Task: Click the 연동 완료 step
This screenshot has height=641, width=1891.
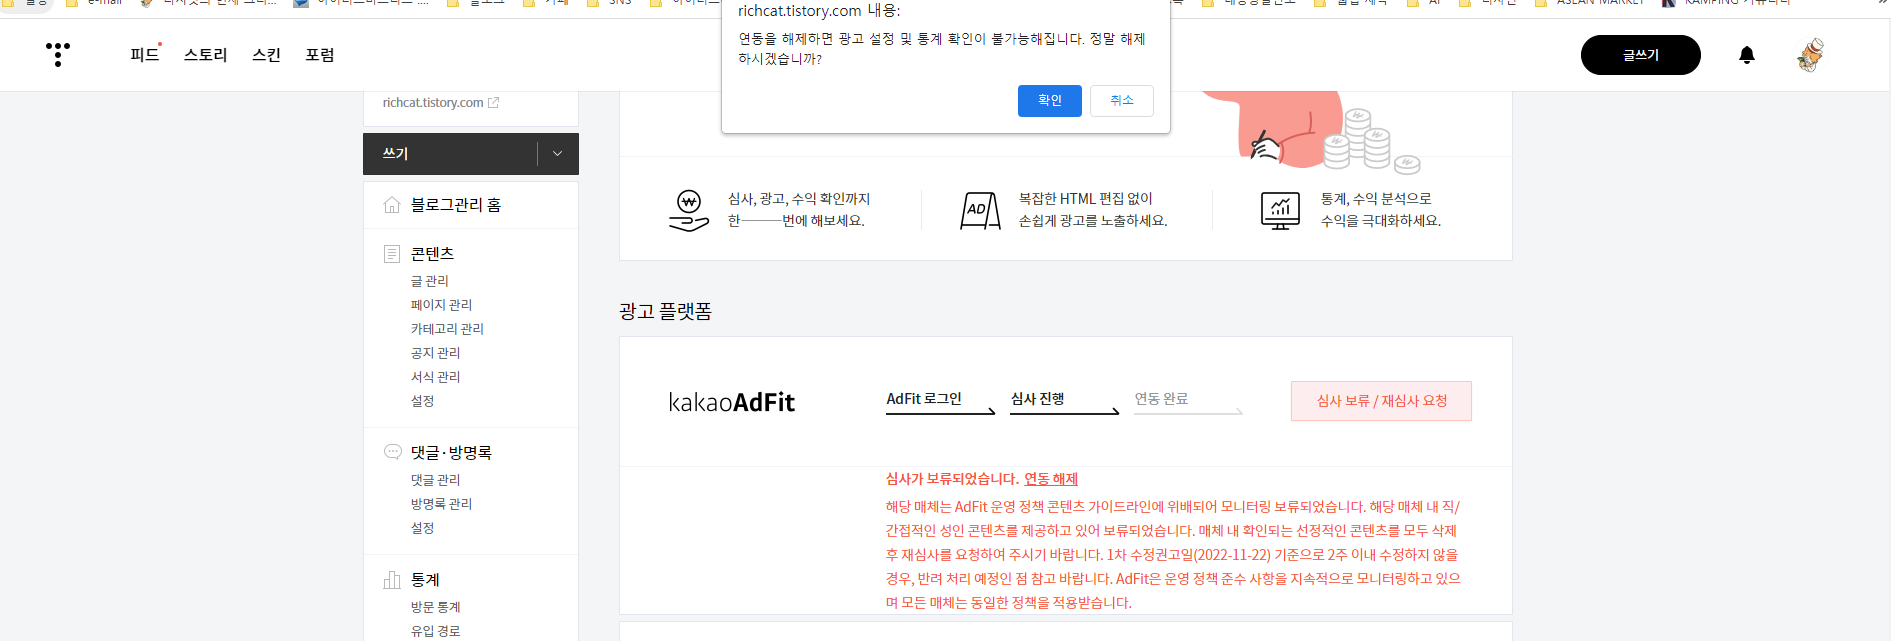Action: click(x=1161, y=399)
